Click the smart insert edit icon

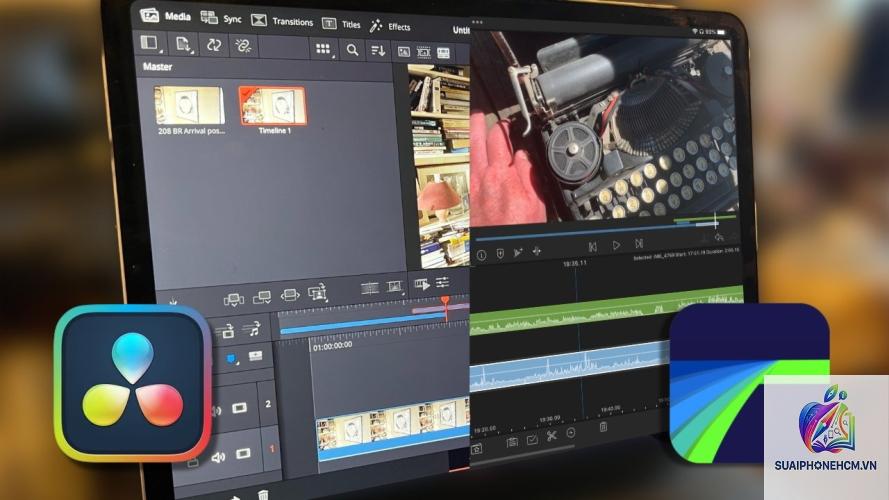(233, 299)
